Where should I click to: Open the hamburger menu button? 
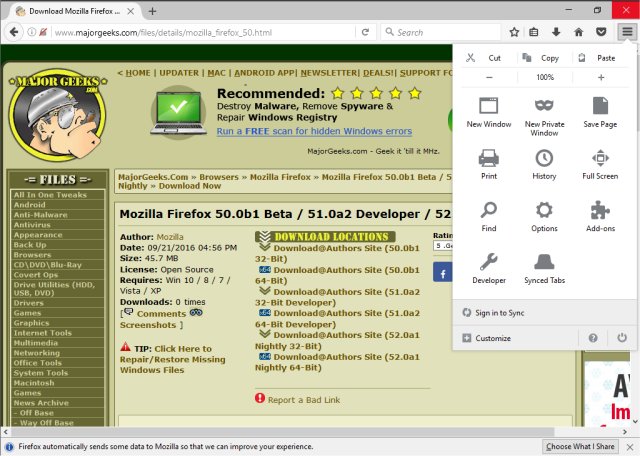pyautogui.click(x=627, y=32)
